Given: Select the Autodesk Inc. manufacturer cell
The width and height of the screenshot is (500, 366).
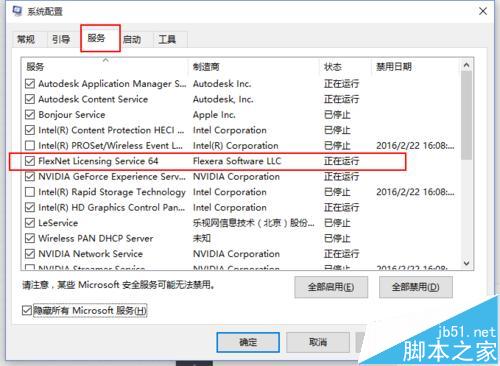Looking at the screenshot, I should coord(222,84).
